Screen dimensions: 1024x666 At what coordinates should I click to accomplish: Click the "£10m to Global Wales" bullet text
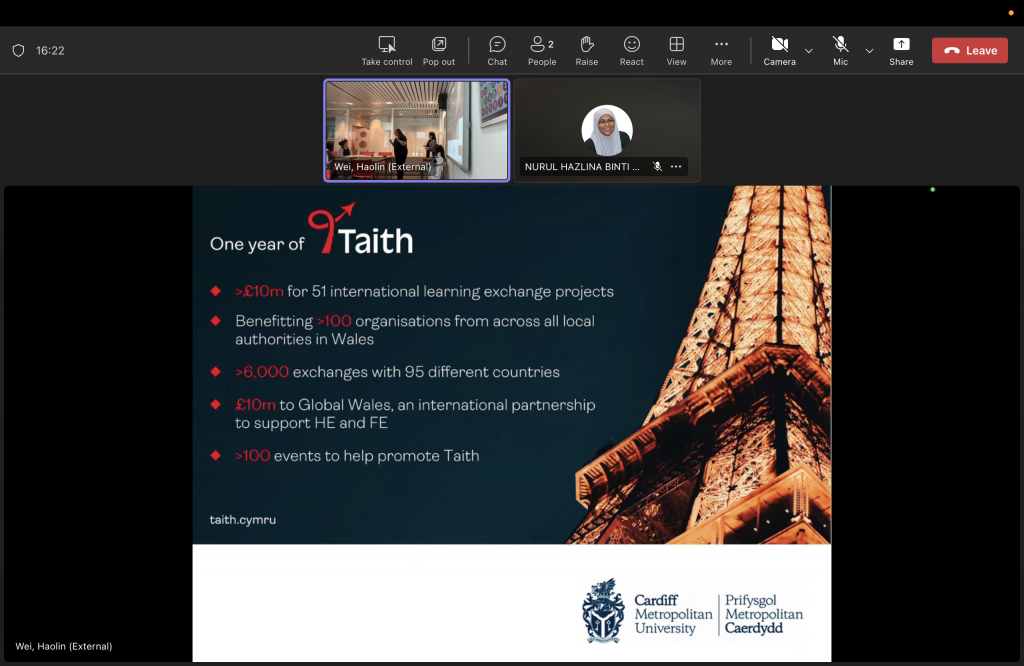[415, 413]
